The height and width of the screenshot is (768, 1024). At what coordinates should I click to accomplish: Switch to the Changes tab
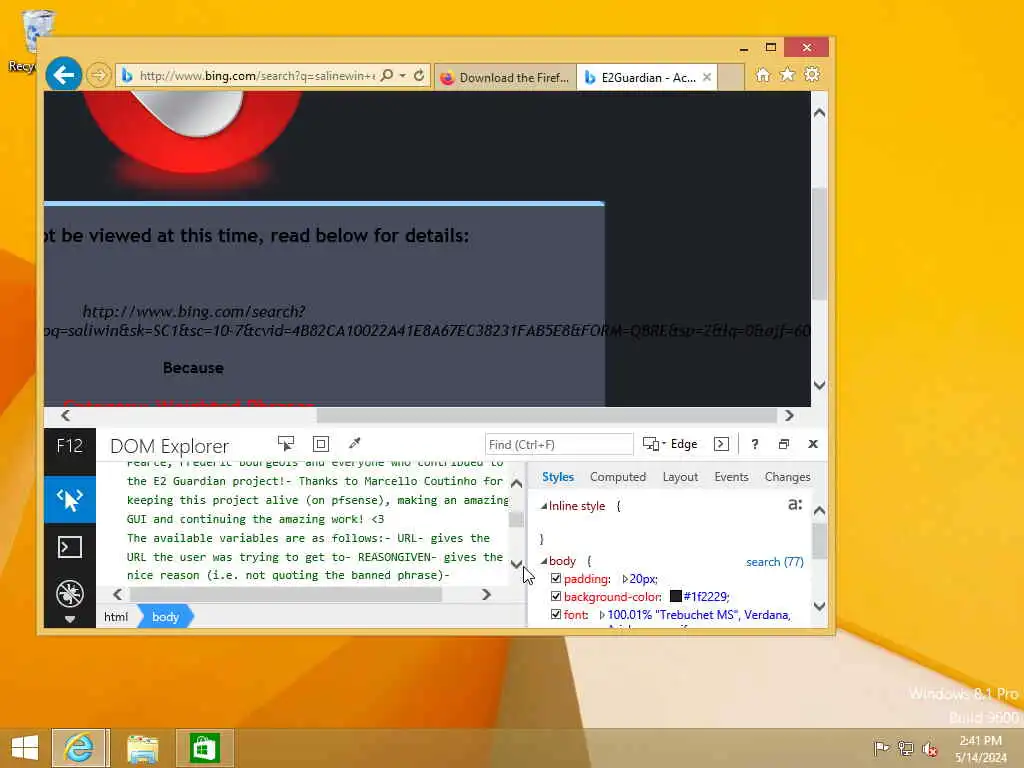tap(787, 477)
